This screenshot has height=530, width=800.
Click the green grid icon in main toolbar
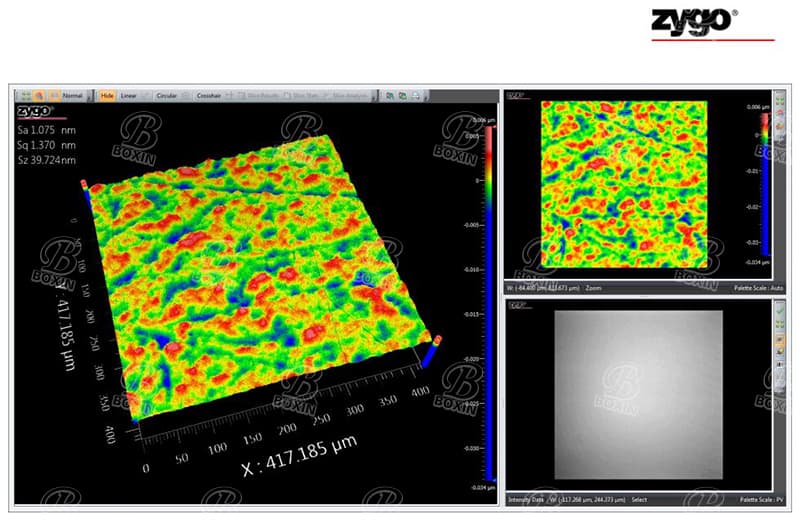point(26,95)
